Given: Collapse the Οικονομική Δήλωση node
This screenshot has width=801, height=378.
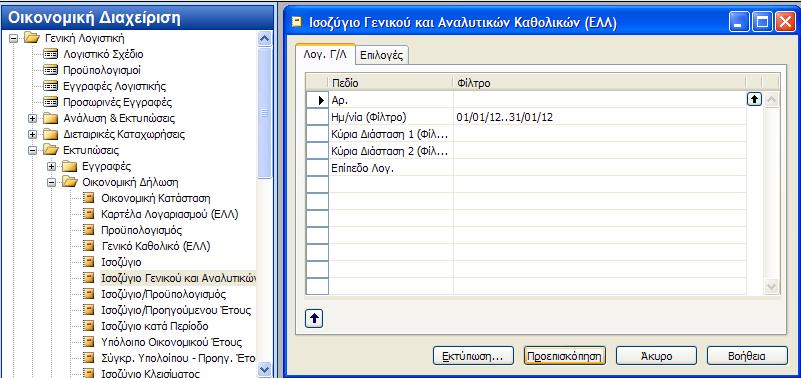Looking at the screenshot, I should click(x=51, y=182).
